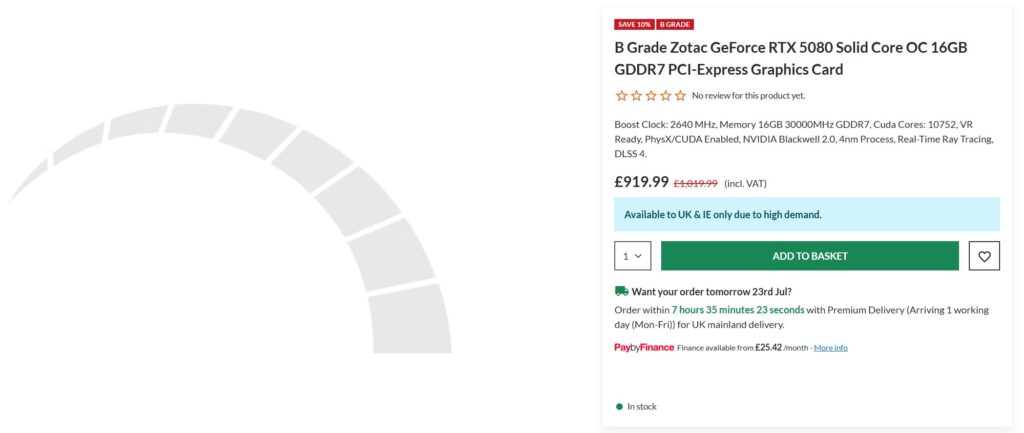Click the second rating star
Image resolution: width=1024 pixels, height=433 pixels.
(636, 96)
